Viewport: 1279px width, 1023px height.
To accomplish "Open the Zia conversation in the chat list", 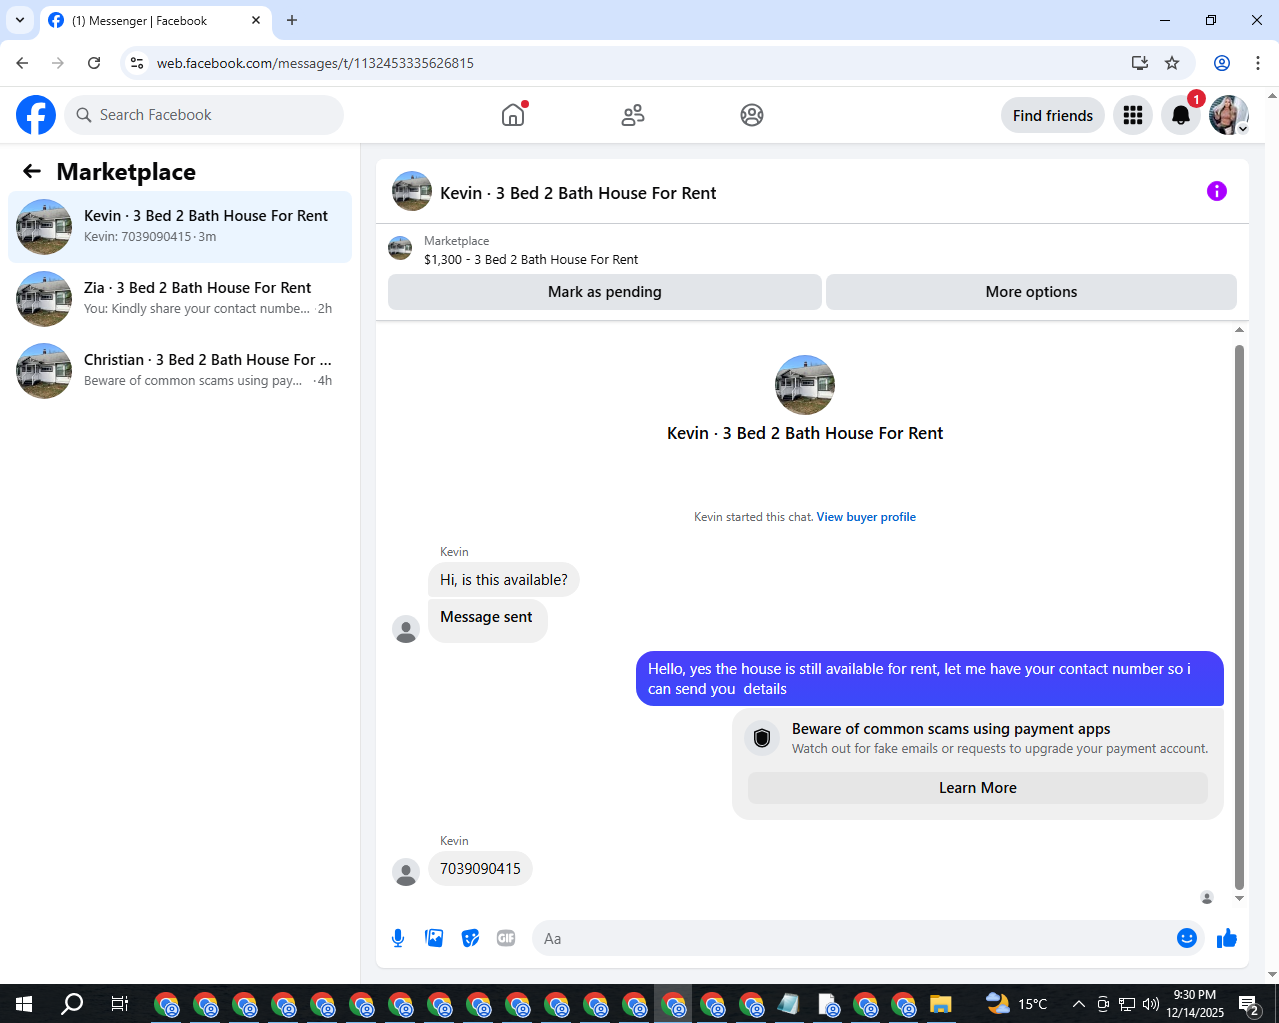I will coord(180,299).
